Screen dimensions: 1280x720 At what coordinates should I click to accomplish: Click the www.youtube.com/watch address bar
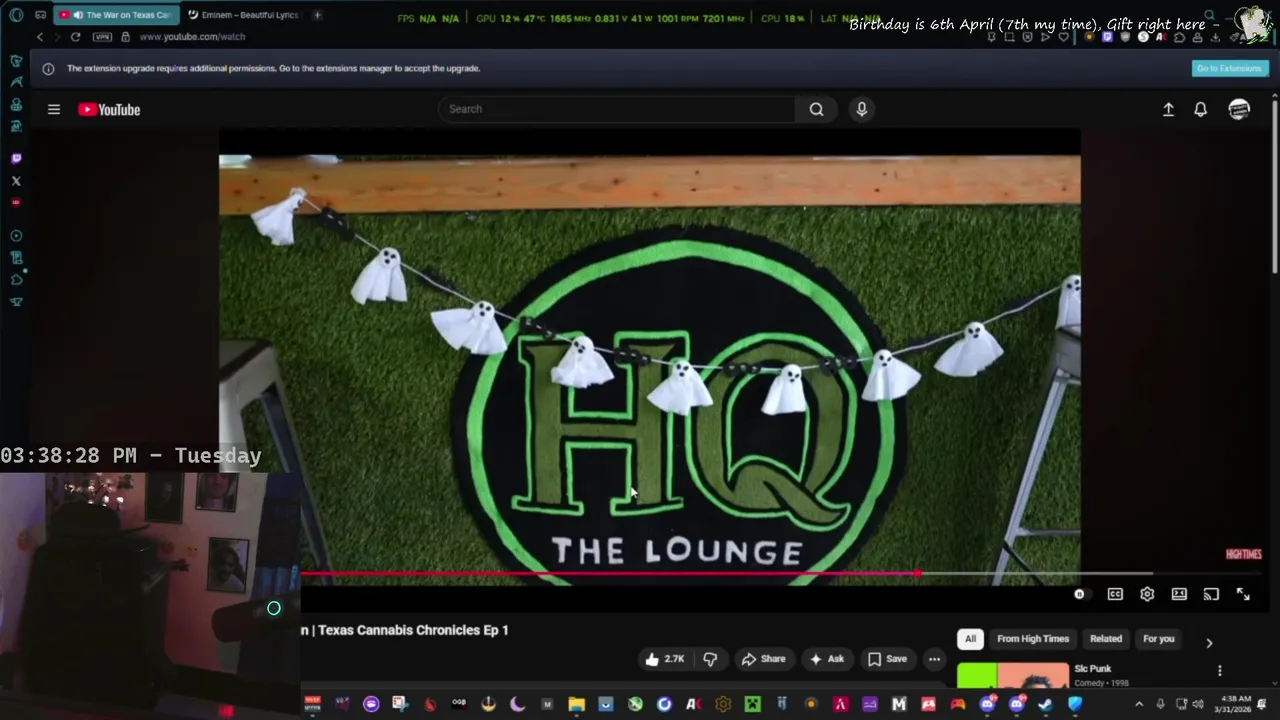[192, 37]
